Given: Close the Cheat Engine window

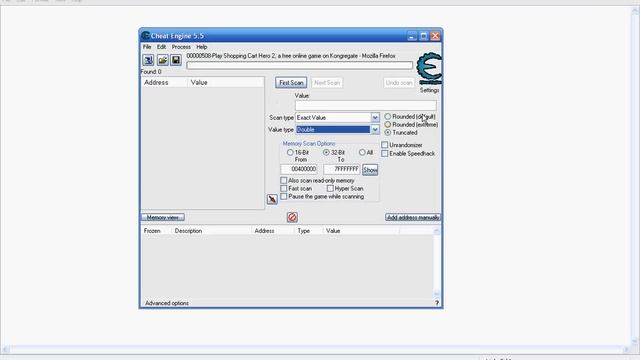Looking at the screenshot, I should [436, 36].
